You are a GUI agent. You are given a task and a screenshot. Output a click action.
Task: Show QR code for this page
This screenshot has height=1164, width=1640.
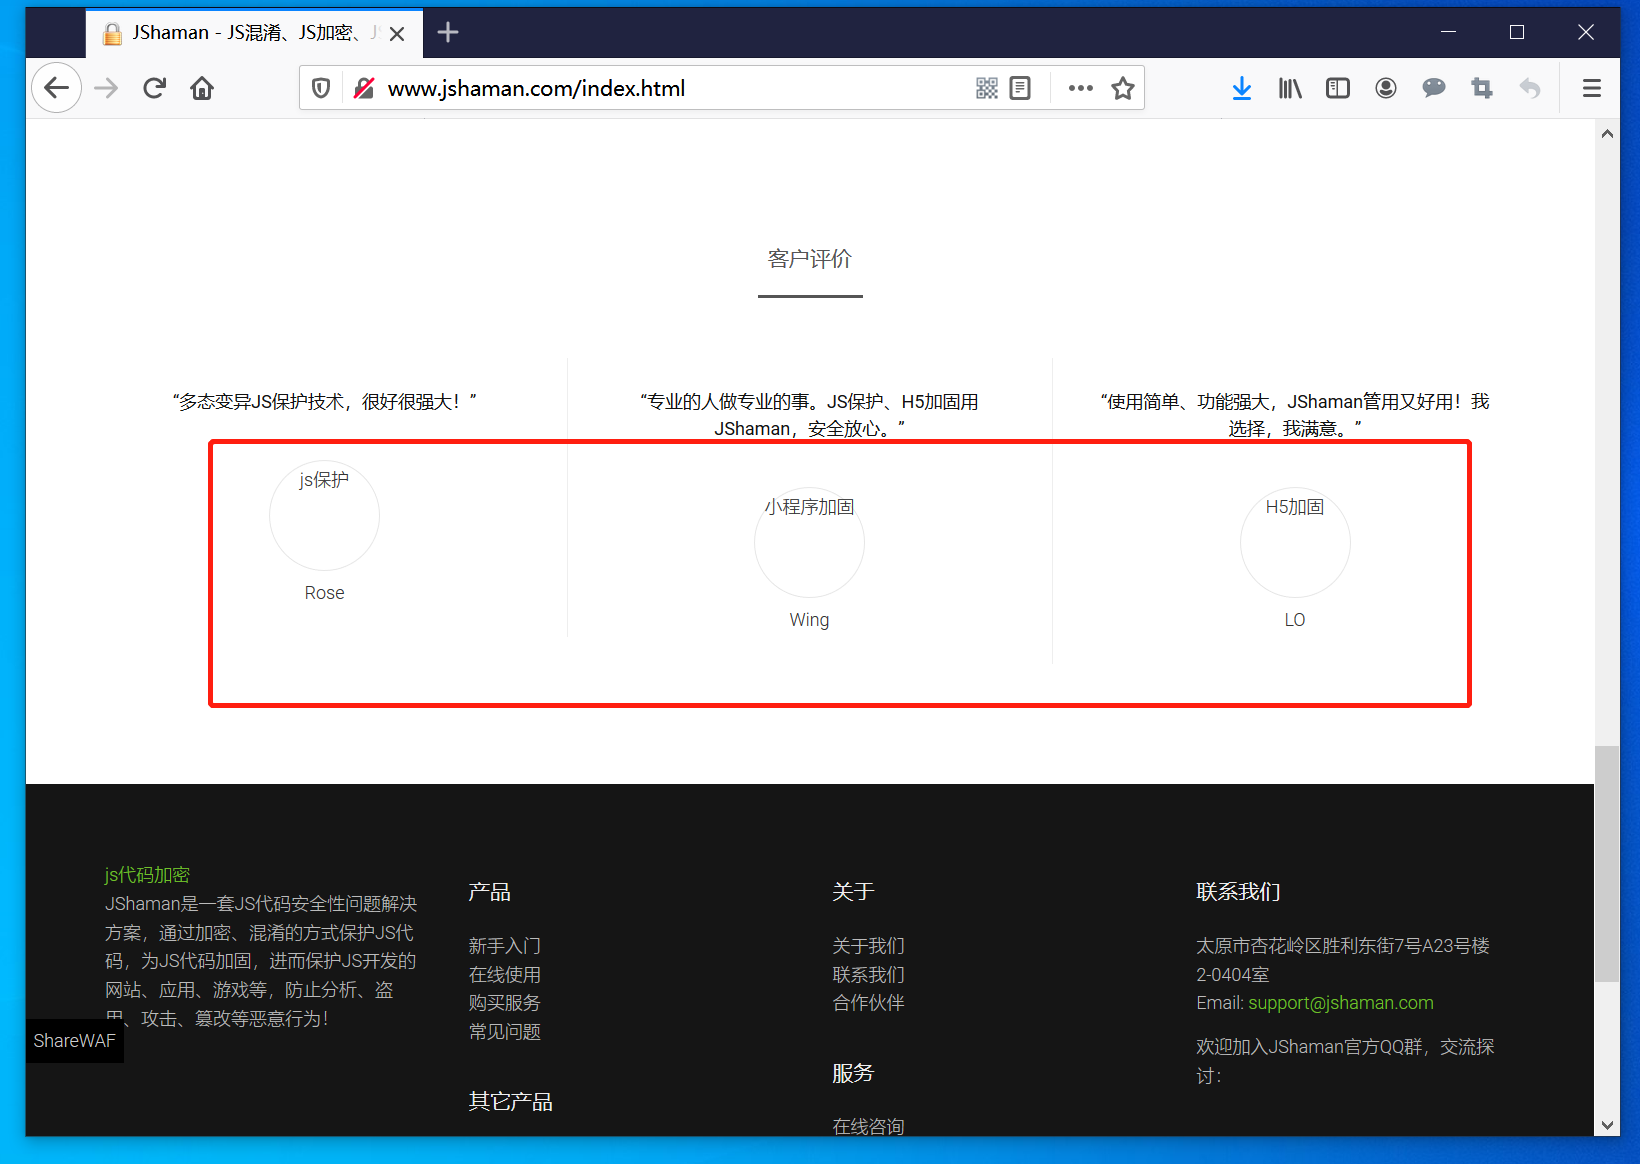point(987,88)
